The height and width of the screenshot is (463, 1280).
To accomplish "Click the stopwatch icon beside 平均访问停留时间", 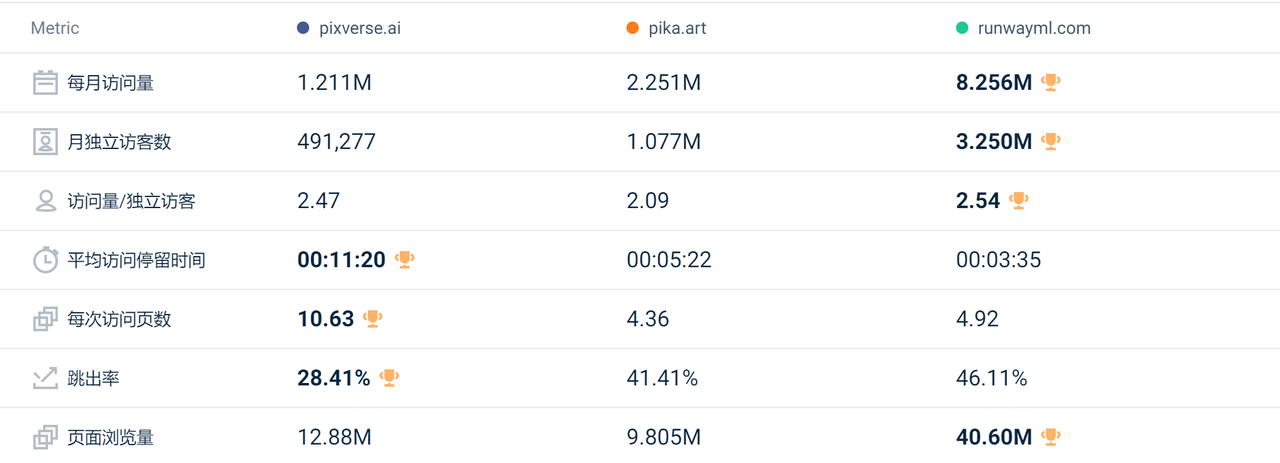I will pyautogui.click(x=45, y=260).
